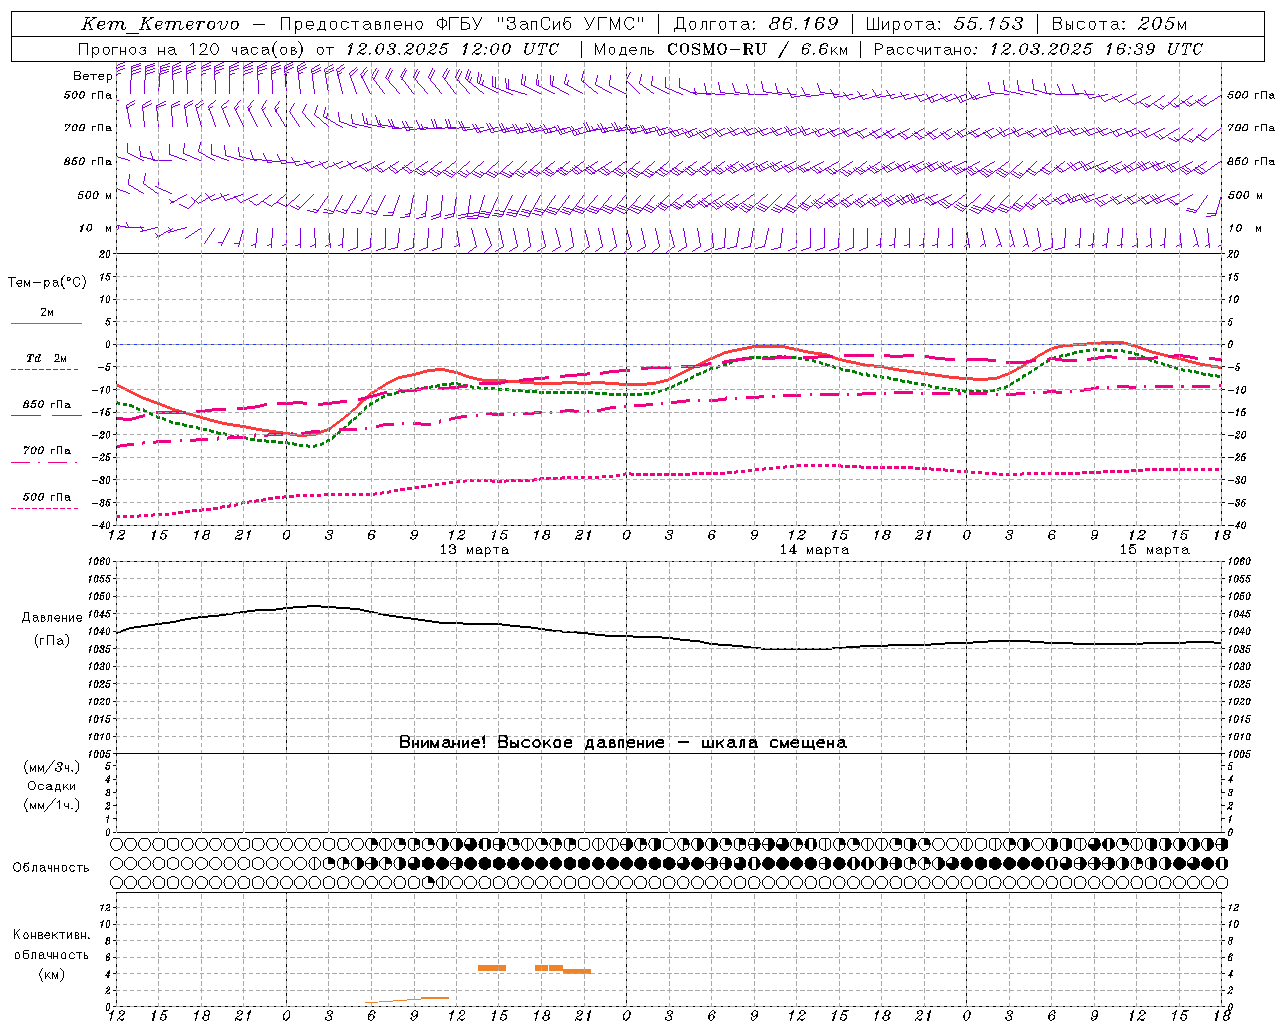Click the date label 14 марта

pos(814,550)
